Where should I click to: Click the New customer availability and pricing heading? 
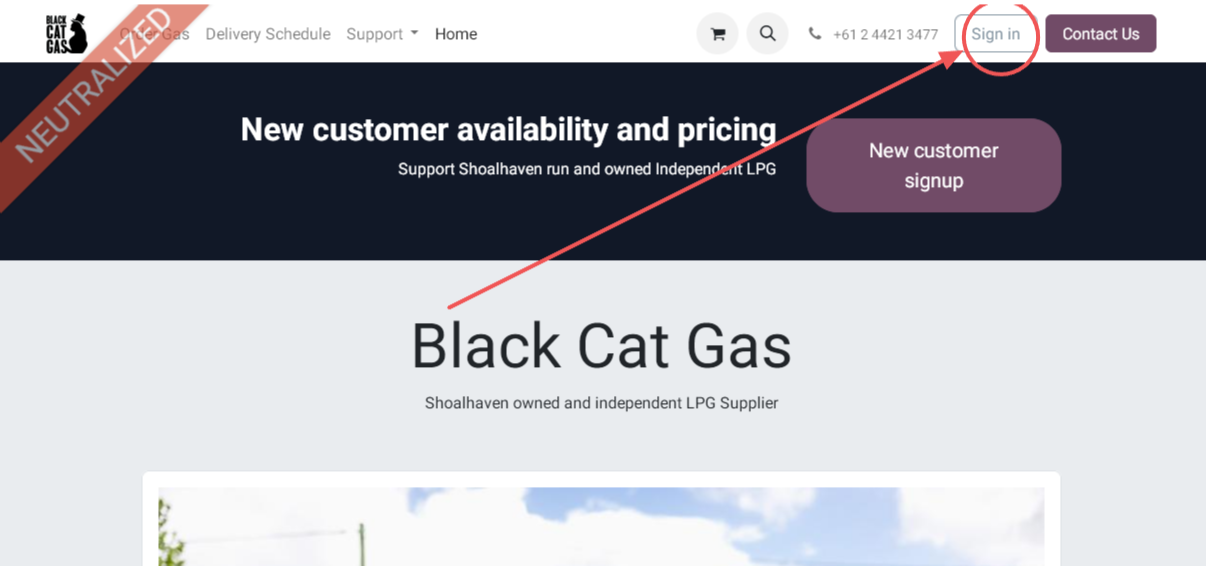point(508,130)
